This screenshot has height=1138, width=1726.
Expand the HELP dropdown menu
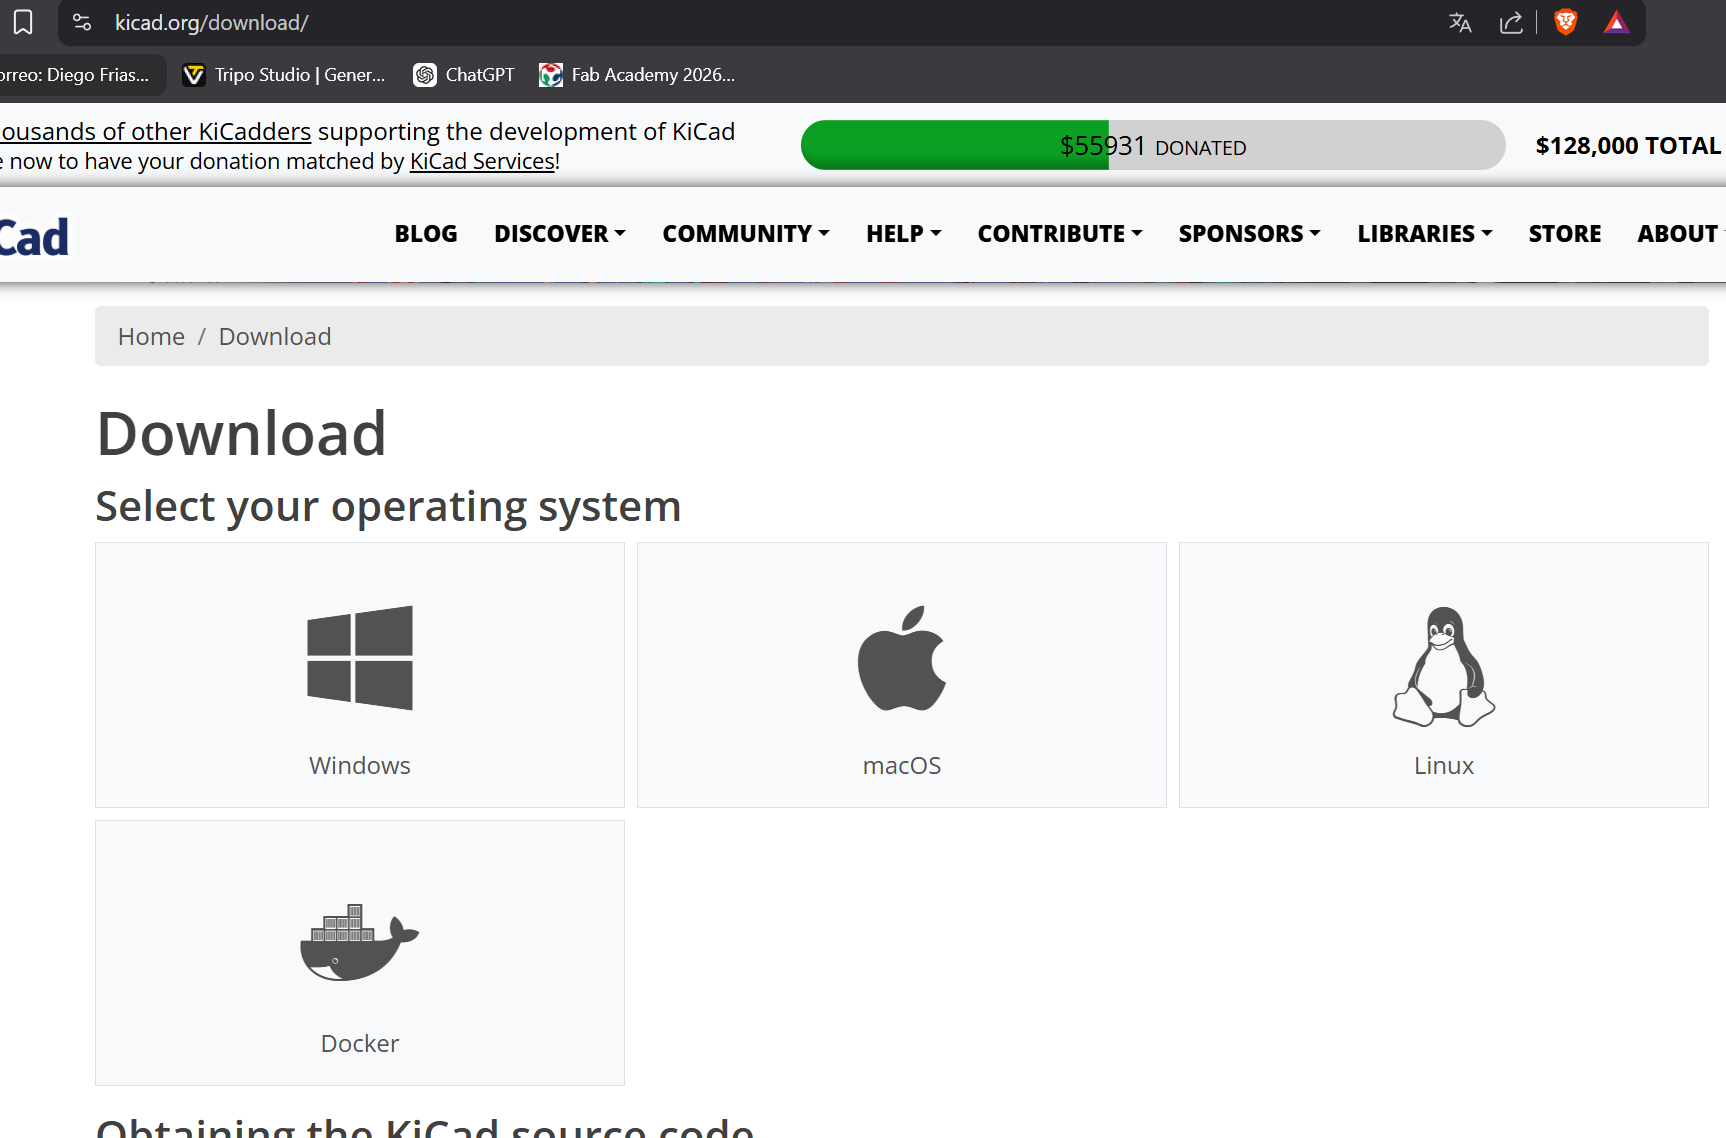point(904,234)
